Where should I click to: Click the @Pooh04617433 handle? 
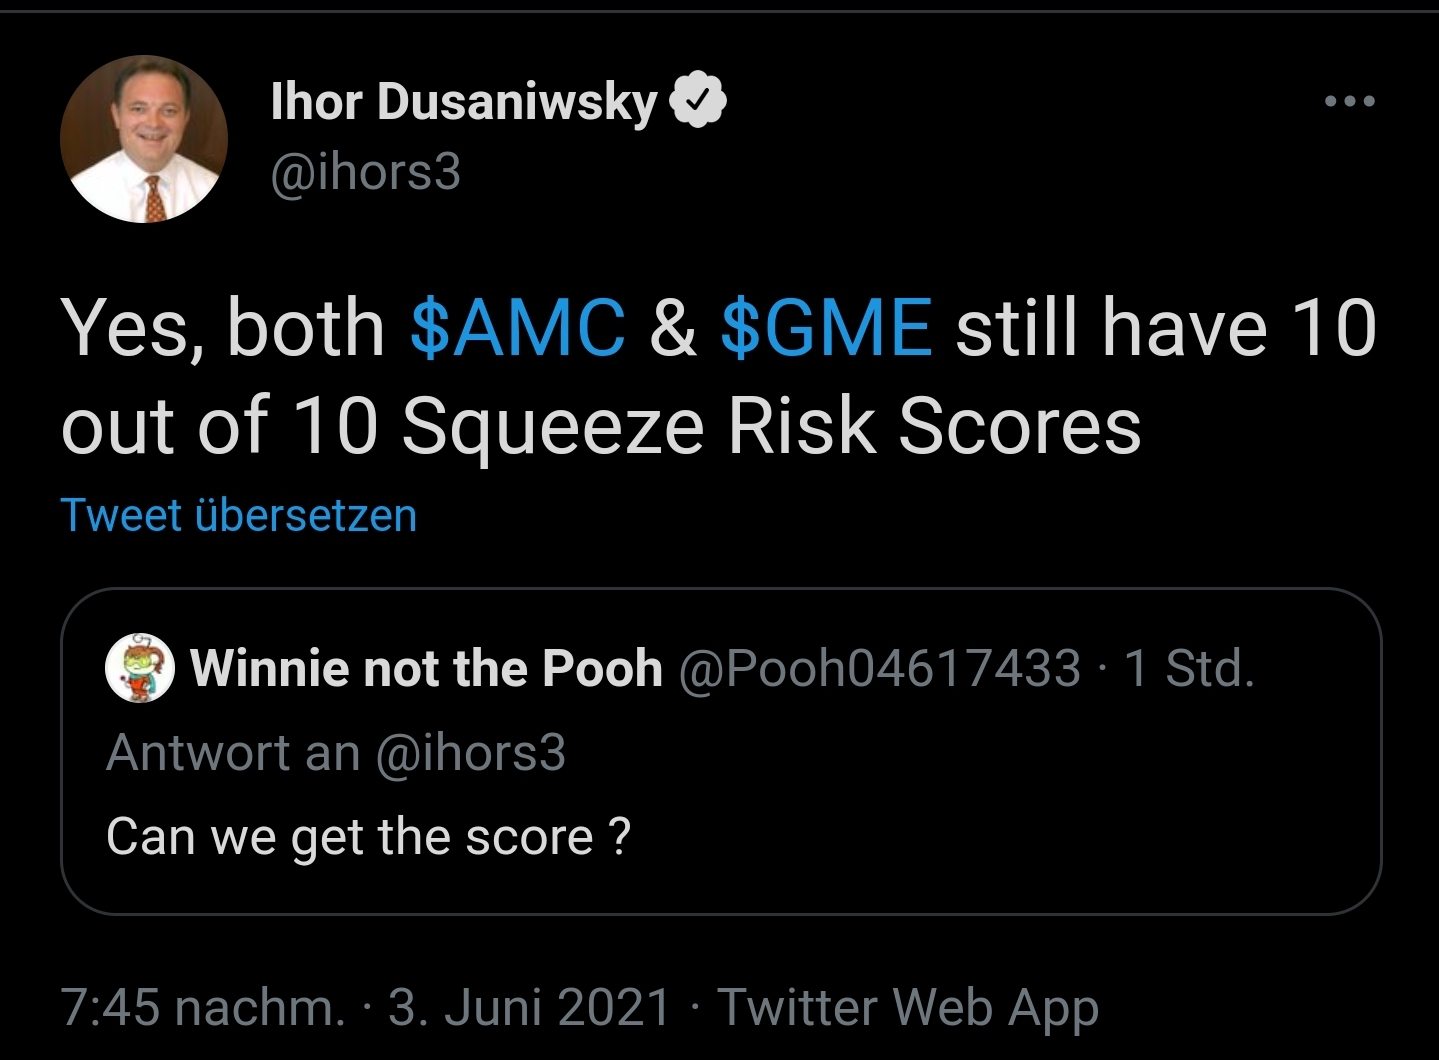coord(880,668)
